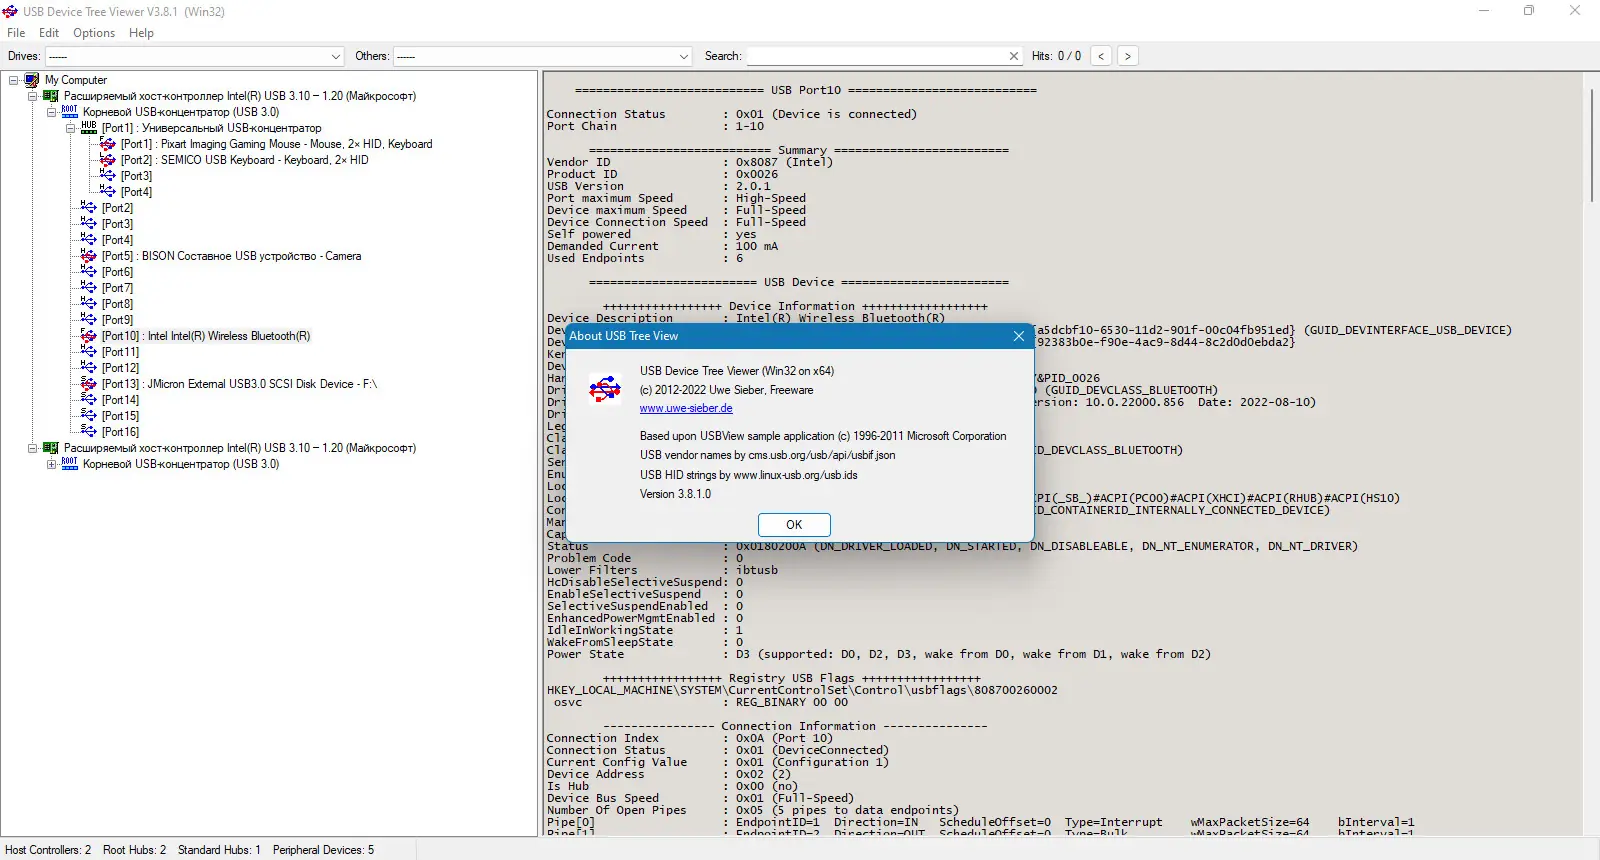Click the "Version 3.8.1.0" text in the dialog

(676, 494)
